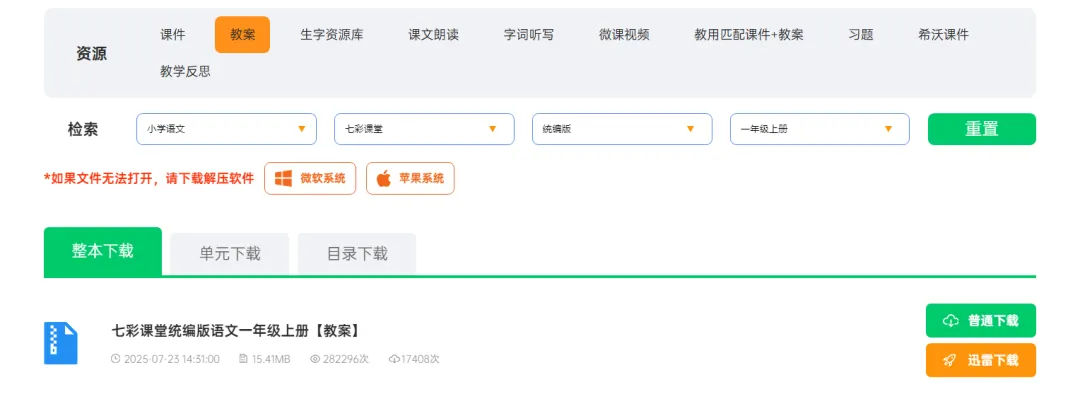Screen dimensions: 1080x409
Task: Switch to the 单元下载 tab
Action: [x=230, y=254]
